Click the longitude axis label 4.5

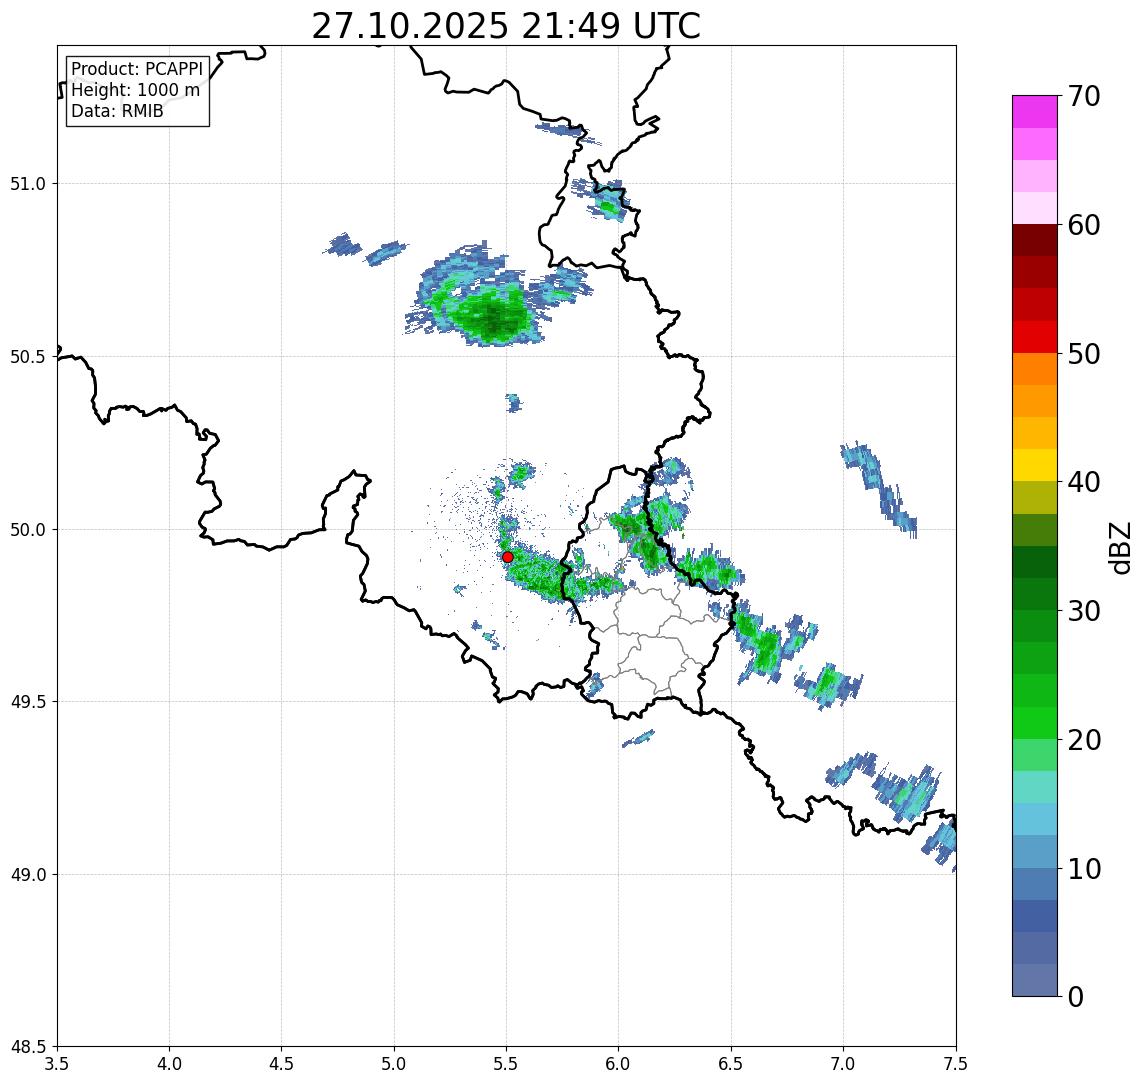click(282, 1064)
